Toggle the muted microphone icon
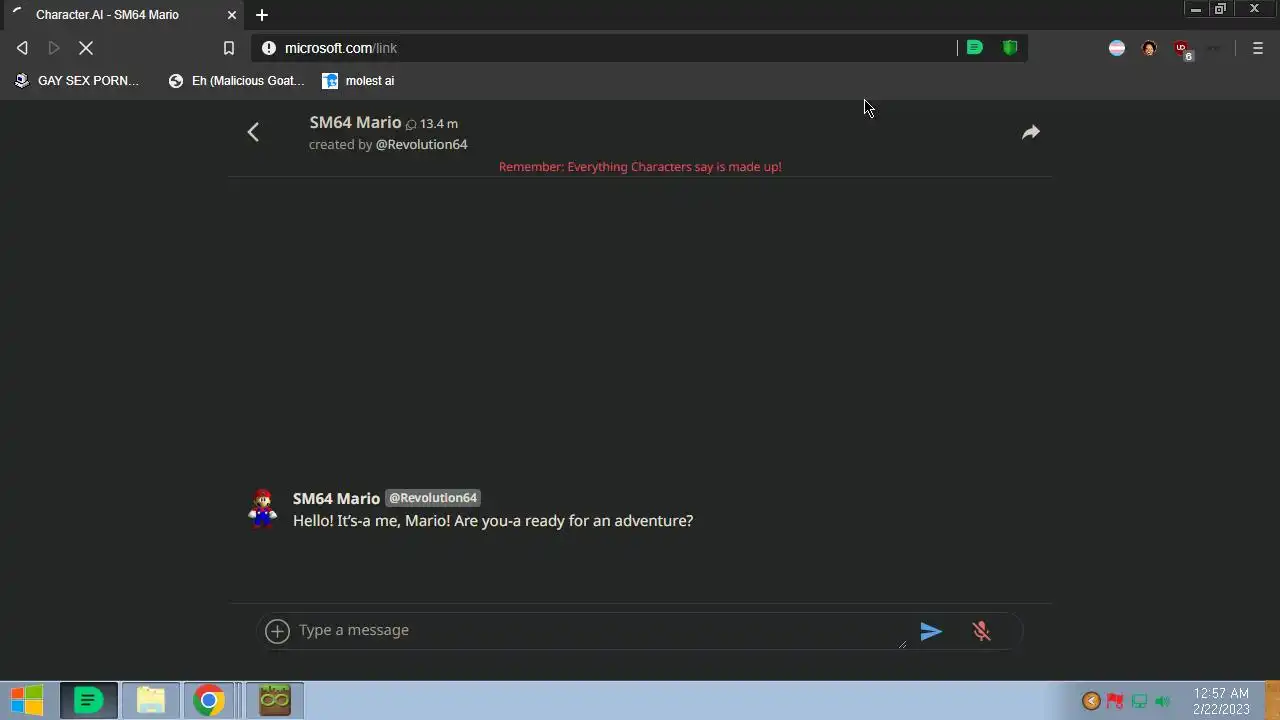1280x720 pixels. pyautogui.click(x=981, y=631)
